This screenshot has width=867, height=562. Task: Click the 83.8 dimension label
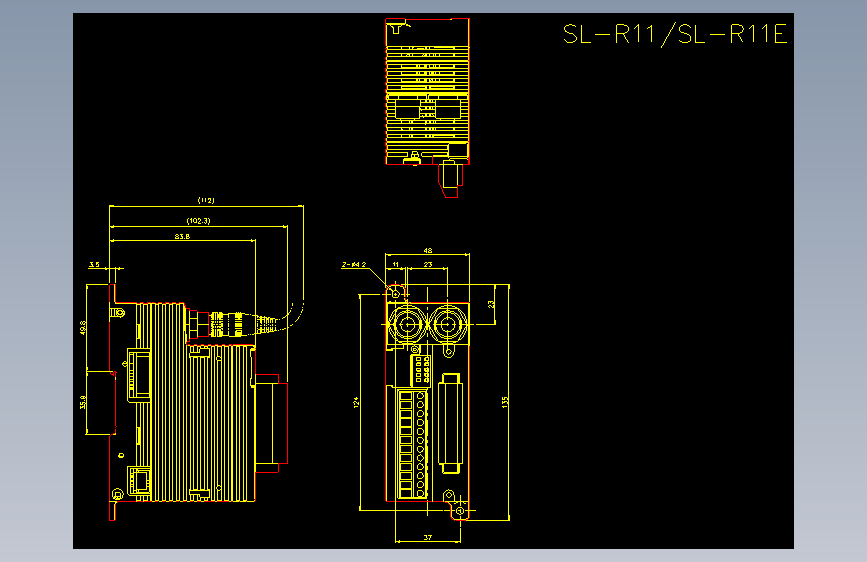coord(182,236)
